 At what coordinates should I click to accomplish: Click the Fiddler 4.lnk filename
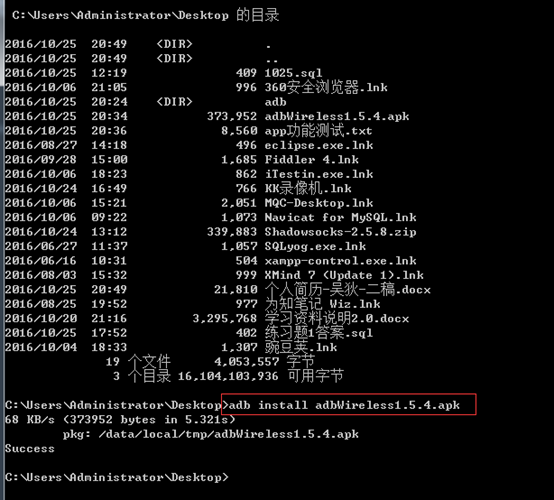click(x=312, y=160)
